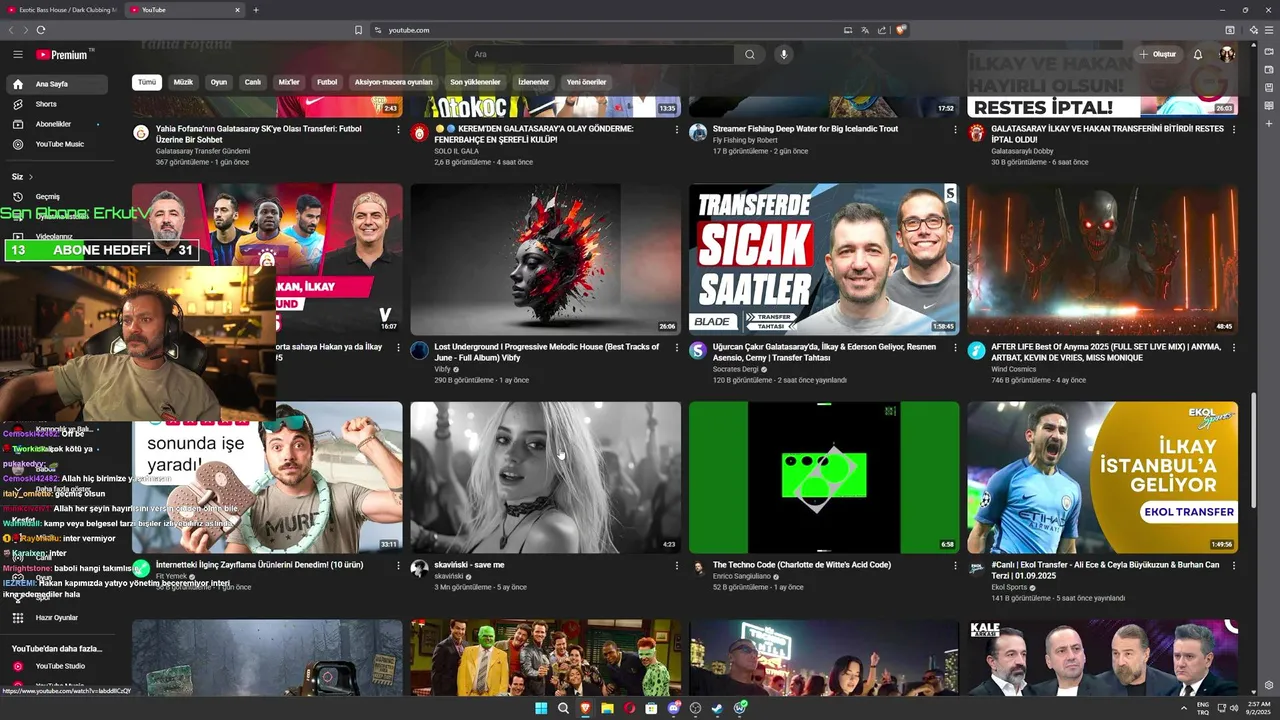The height and width of the screenshot is (720, 1280).
Task: Click the search magnifier button
Action: click(750, 54)
